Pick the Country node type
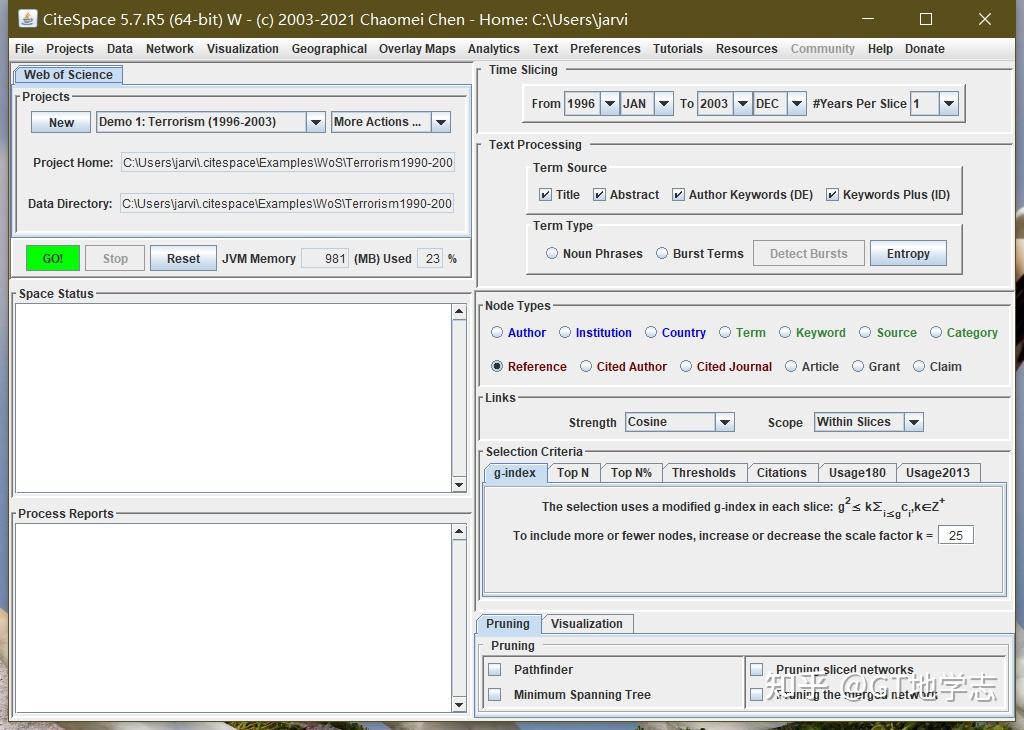The width and height of the screenshot is (1024, 730). pos(651,332)
